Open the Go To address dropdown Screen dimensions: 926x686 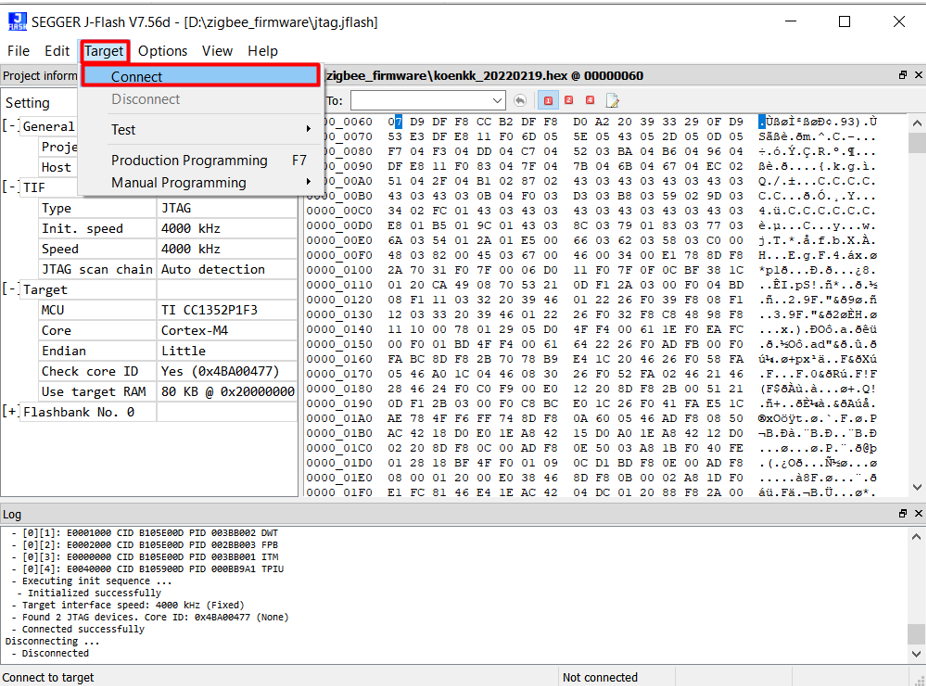coord(497,100)
